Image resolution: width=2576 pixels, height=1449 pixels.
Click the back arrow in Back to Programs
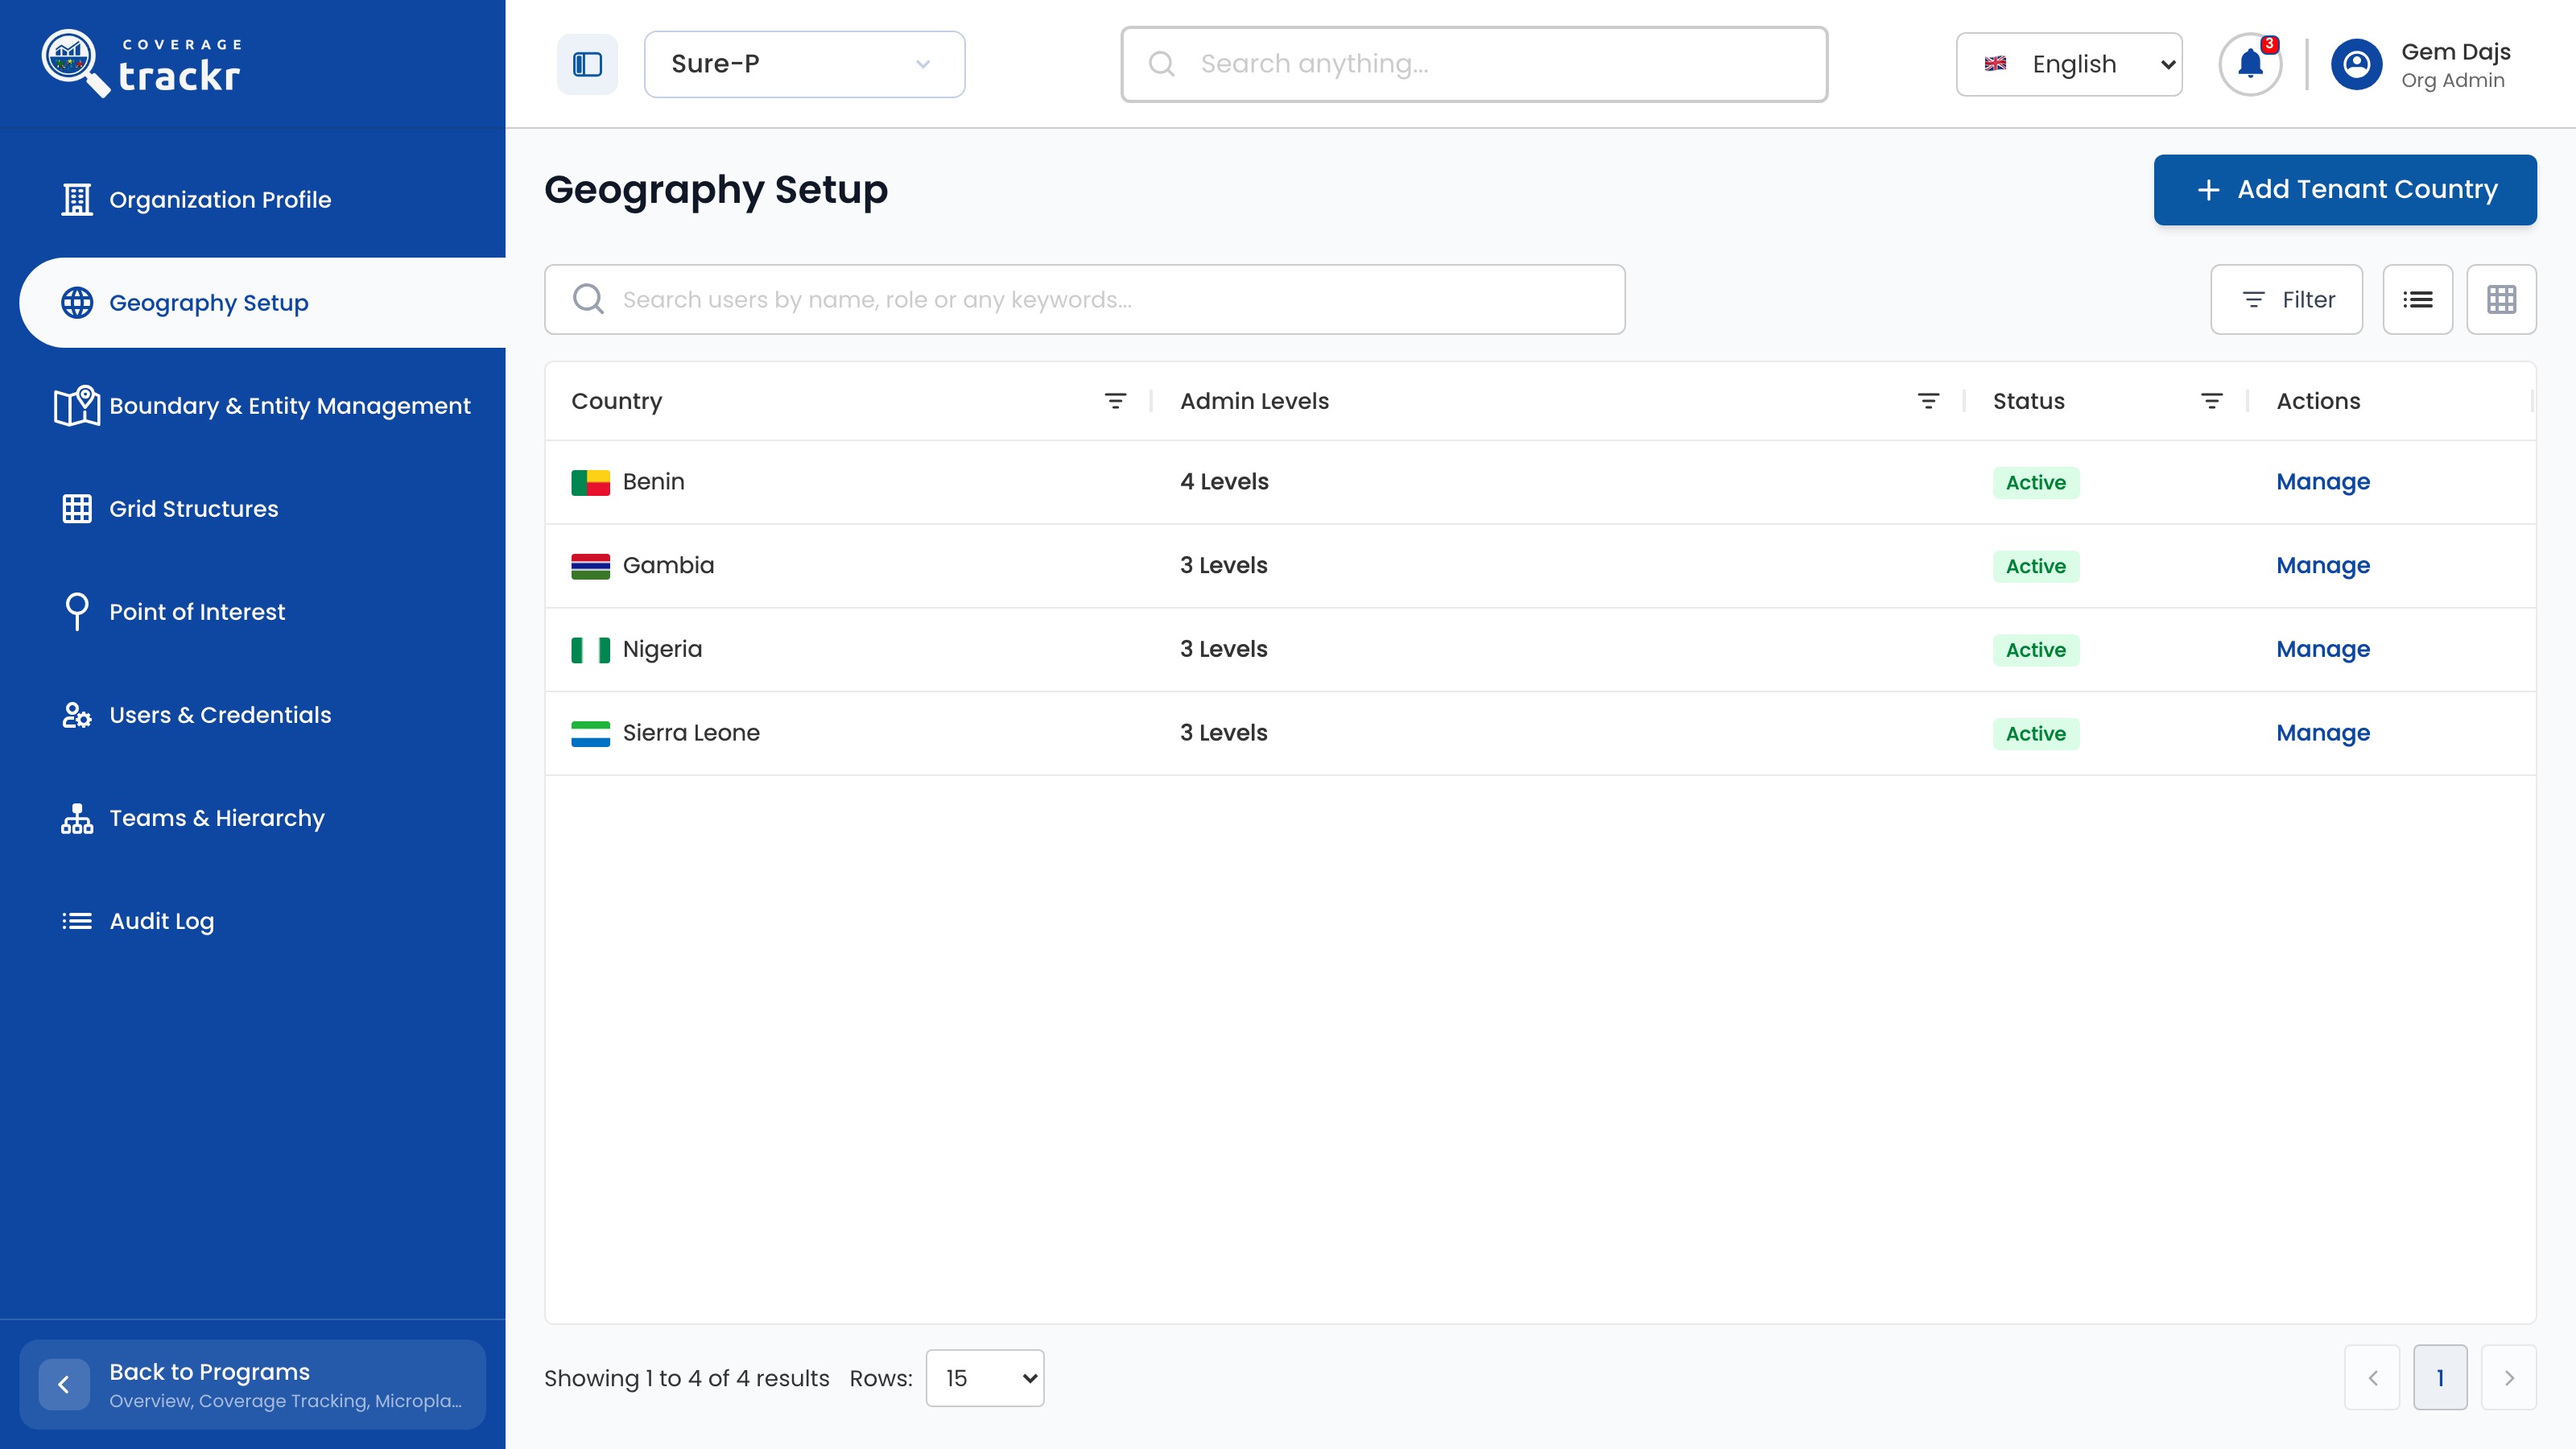64,1385
